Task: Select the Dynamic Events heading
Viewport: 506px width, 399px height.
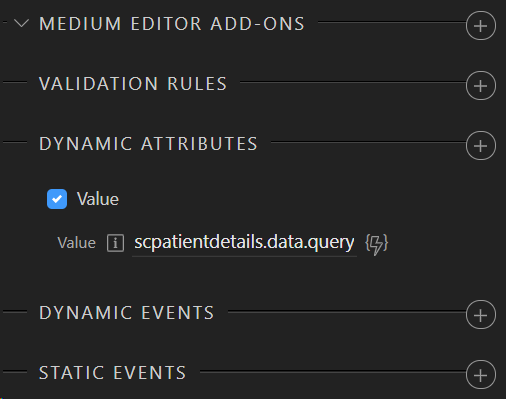Action: point(127,313)
